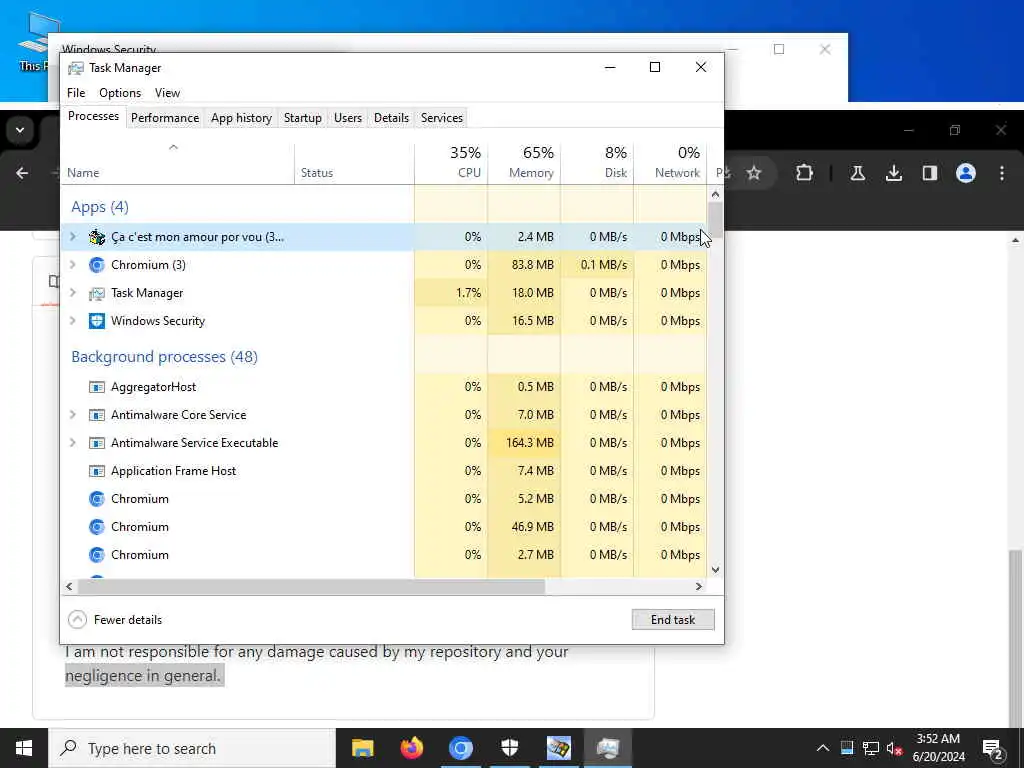Expand Antimalware Core Service process

pyautogui.click(x=72, y=415)
